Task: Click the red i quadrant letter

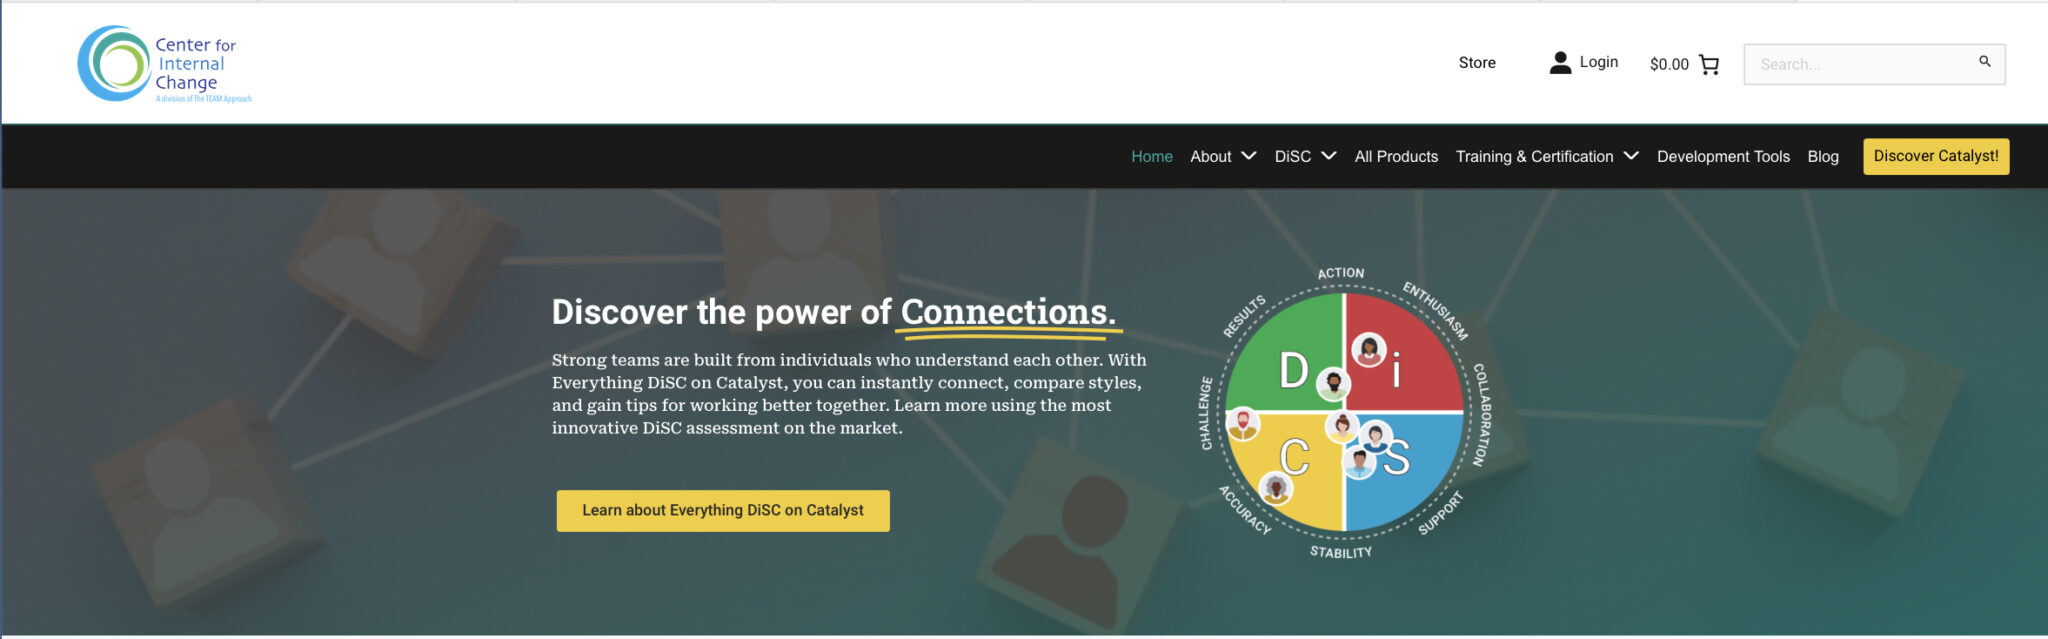Action: (1396, 371)
